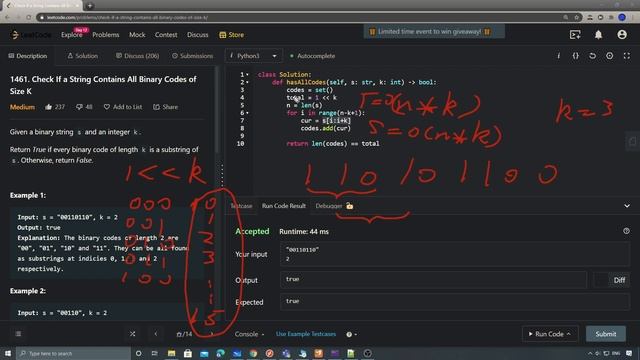Submit the solution
The height and width of the screenshot is (360, 640).
coord(606,334)
